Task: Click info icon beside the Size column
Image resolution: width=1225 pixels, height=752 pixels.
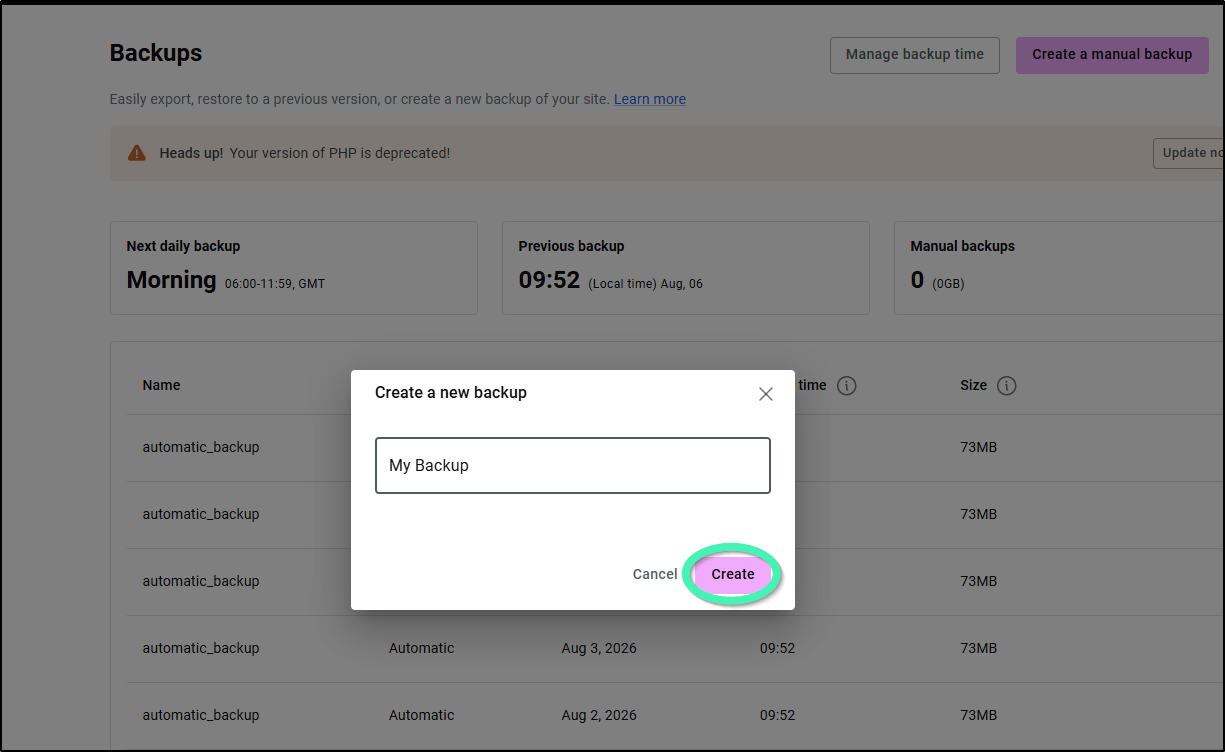Action: [x=1007, y=386]
